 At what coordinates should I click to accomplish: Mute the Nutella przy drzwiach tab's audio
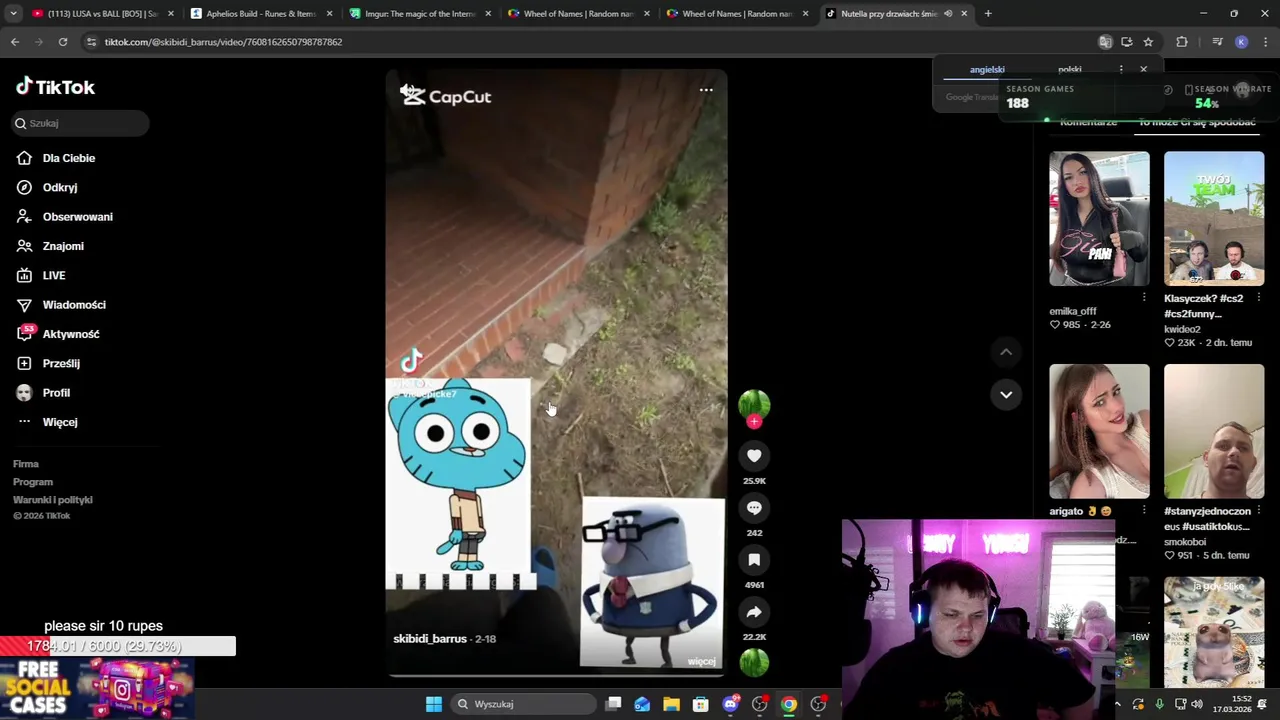point(948,14)
